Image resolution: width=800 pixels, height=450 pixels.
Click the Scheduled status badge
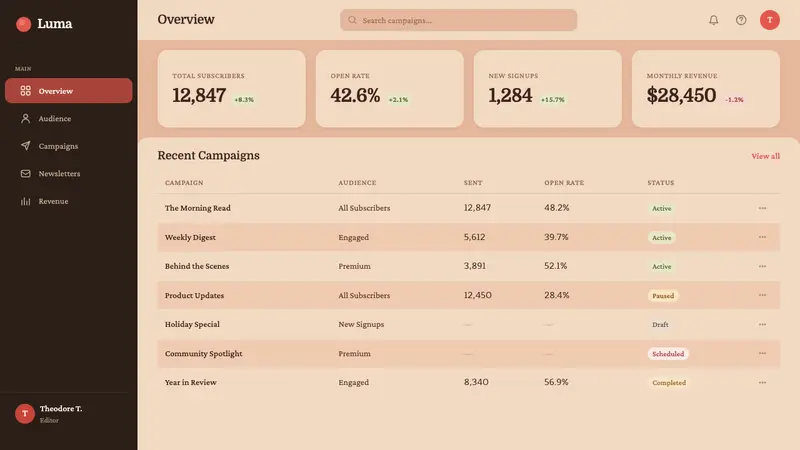coord(668,354)
